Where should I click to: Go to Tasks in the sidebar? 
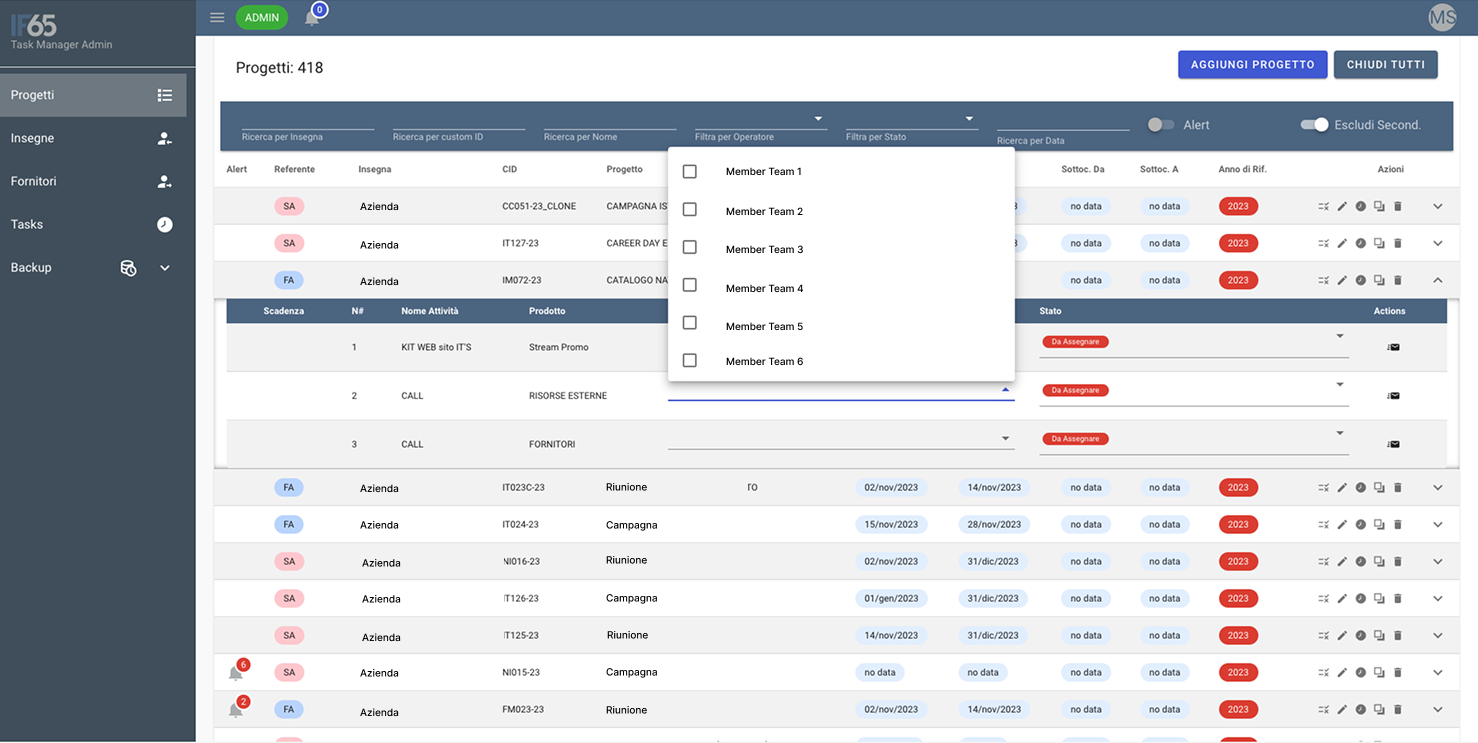click(x=93, y=224)
